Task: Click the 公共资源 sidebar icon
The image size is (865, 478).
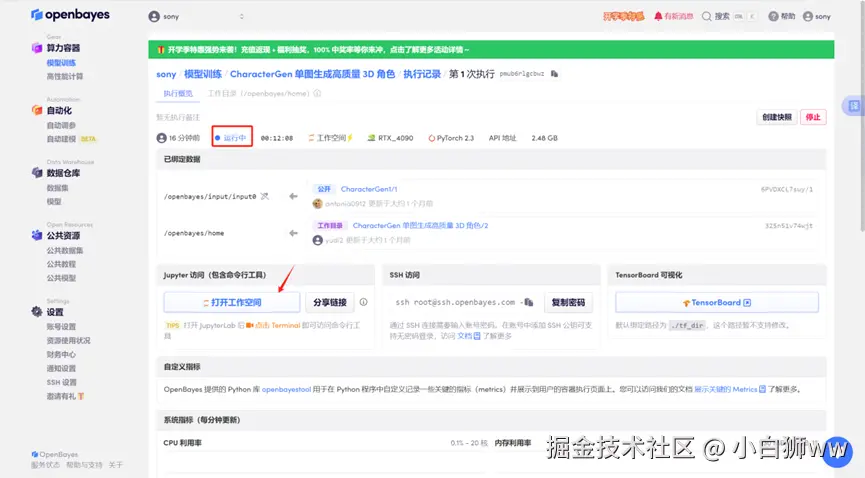Action: (x=37, y=236)
